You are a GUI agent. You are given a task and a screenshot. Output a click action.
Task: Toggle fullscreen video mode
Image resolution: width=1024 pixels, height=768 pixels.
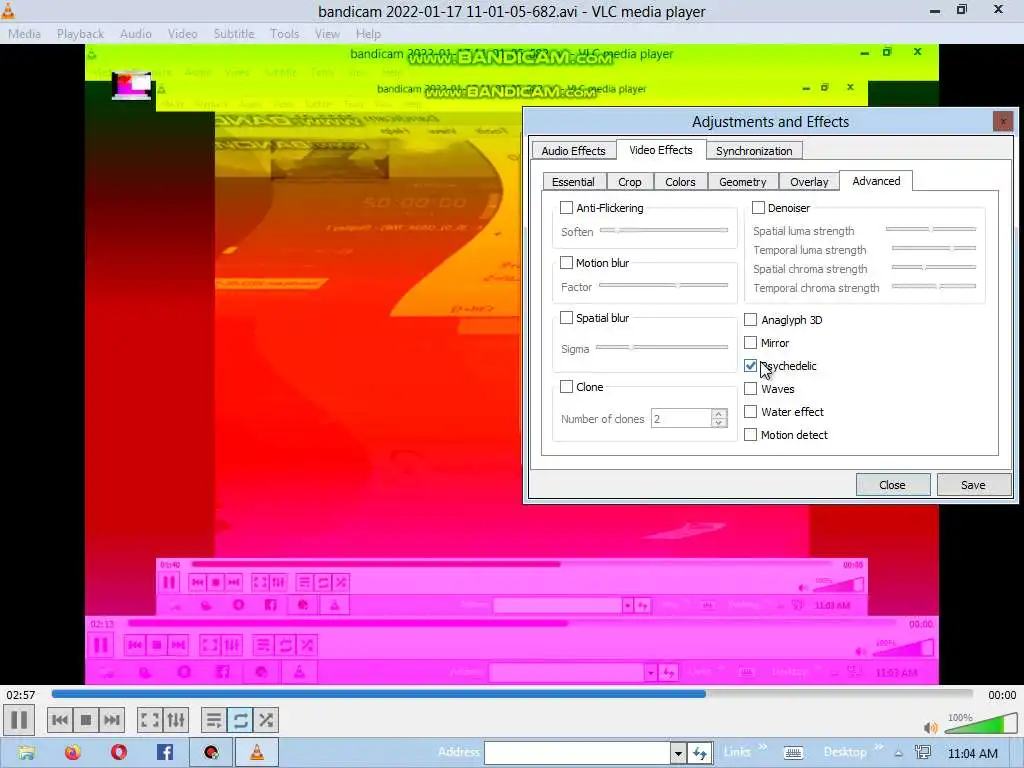click(x=150, y=720)
